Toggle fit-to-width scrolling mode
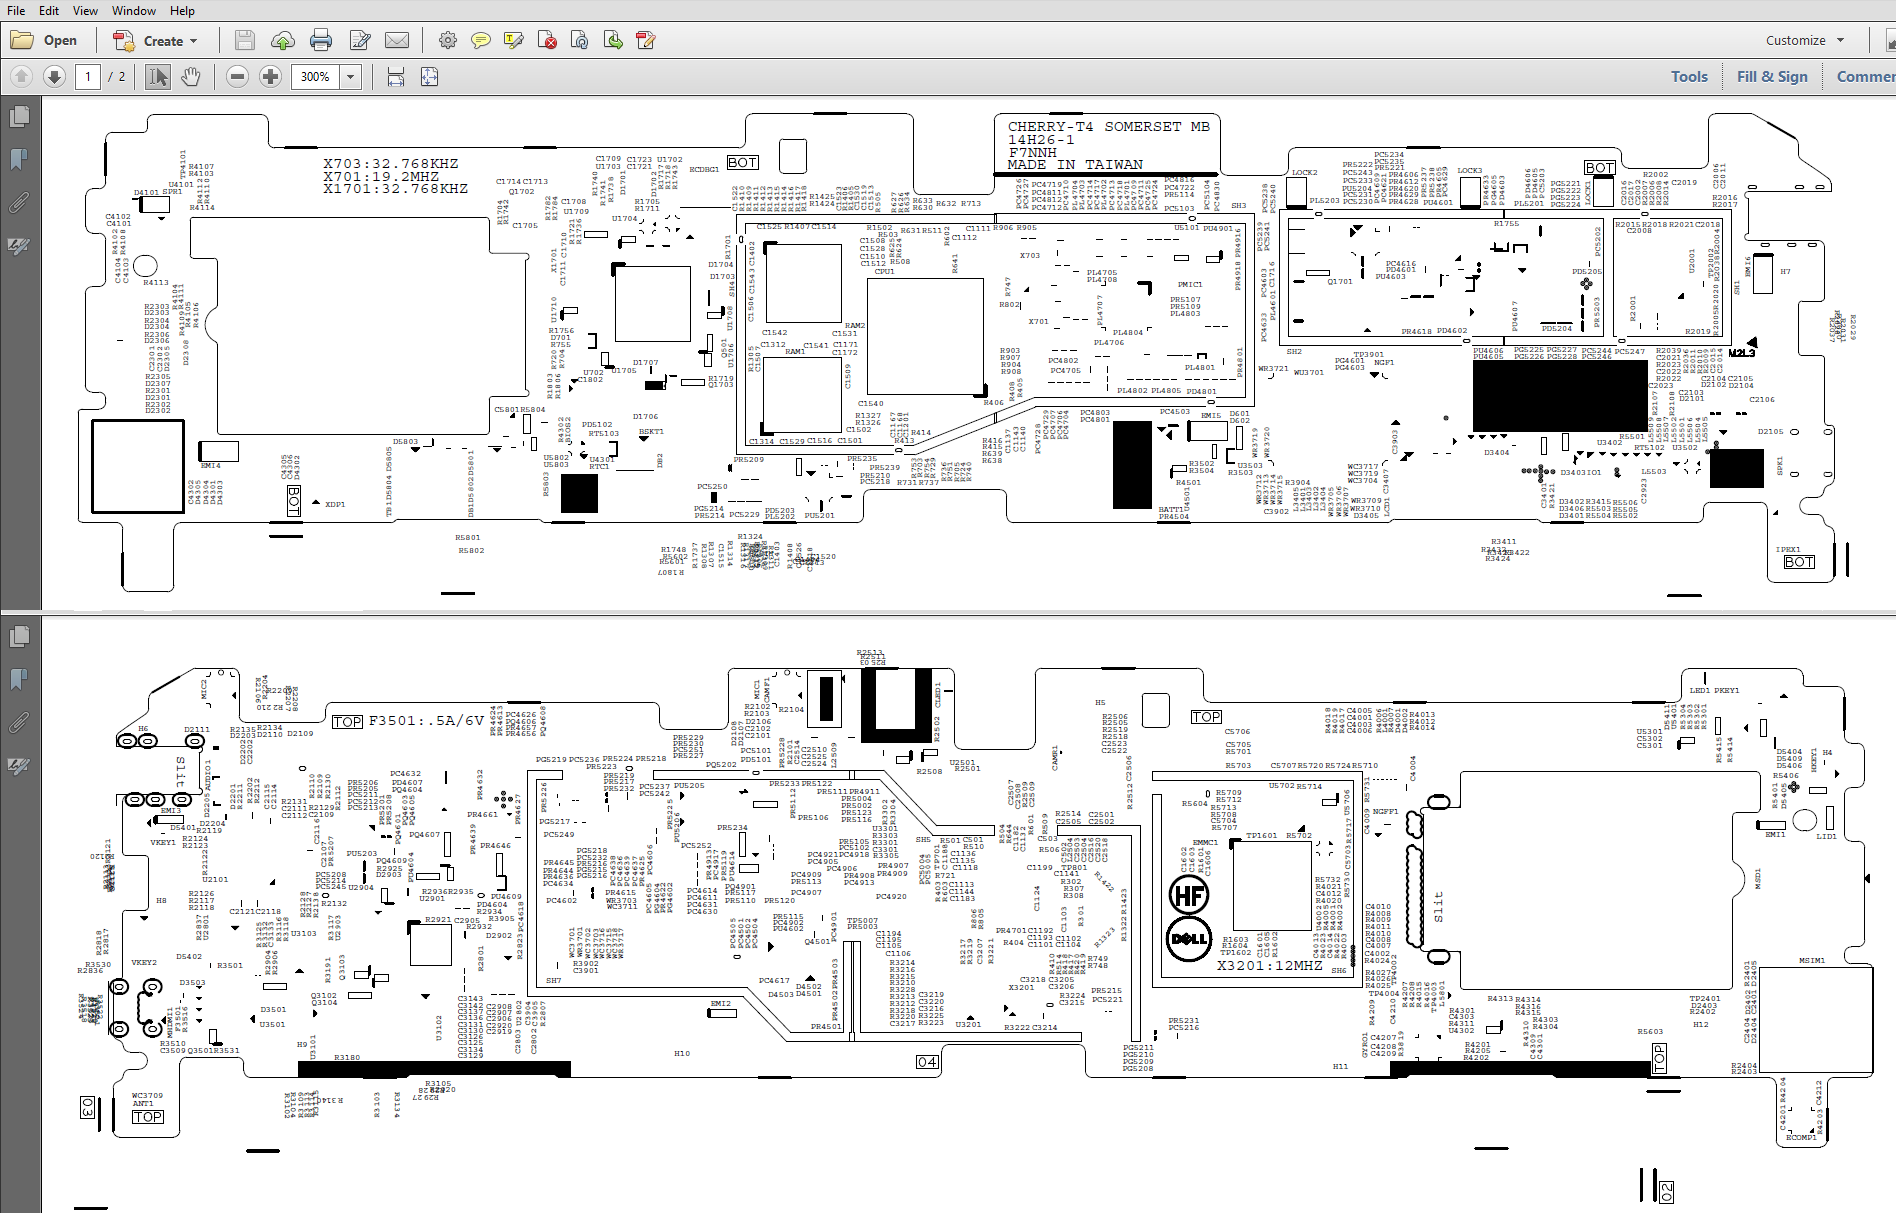 point(396,77)
